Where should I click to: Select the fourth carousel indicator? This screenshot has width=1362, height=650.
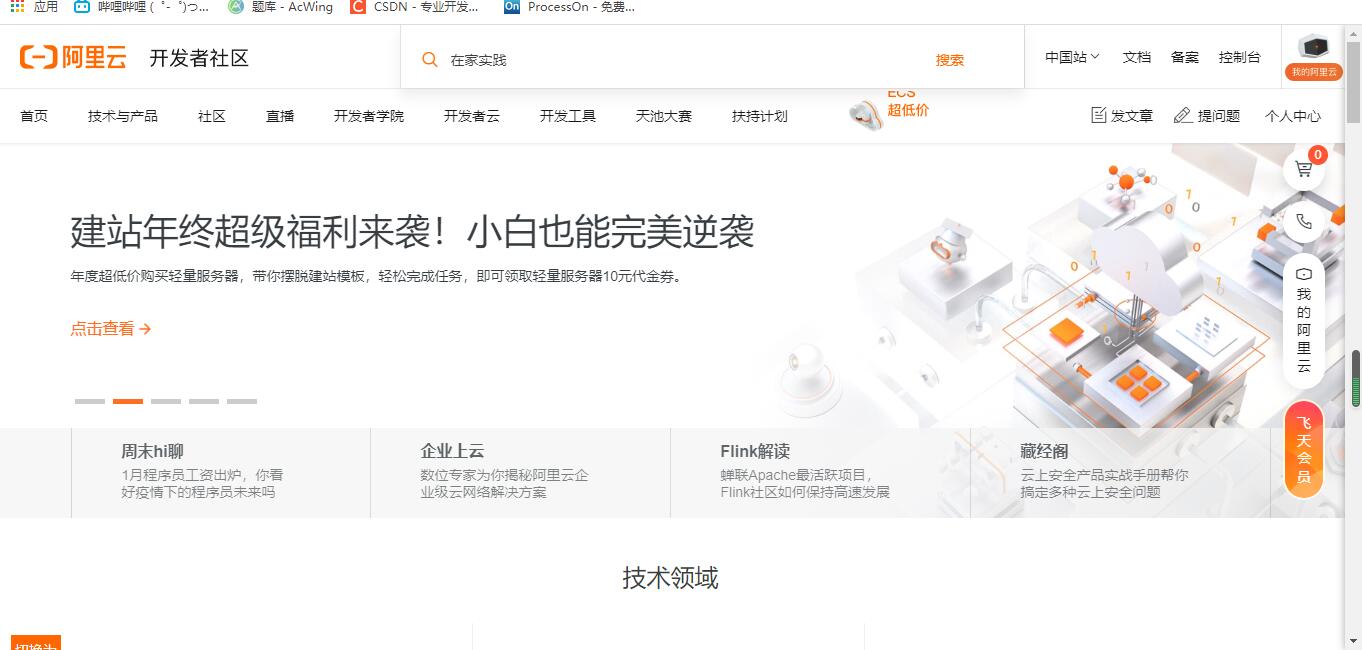(204, 401)
